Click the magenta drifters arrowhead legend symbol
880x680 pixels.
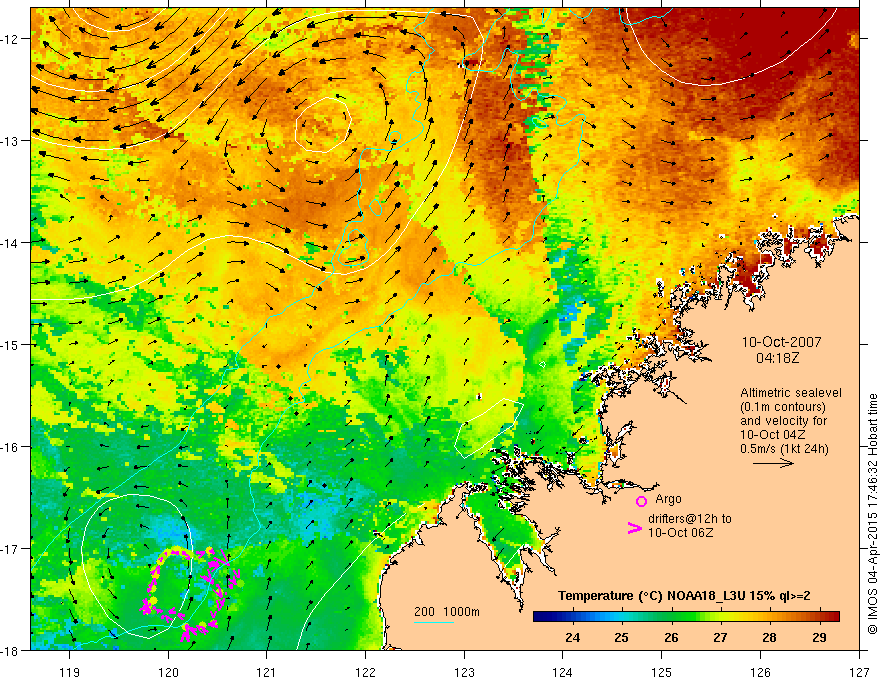(x=634, y=528)
